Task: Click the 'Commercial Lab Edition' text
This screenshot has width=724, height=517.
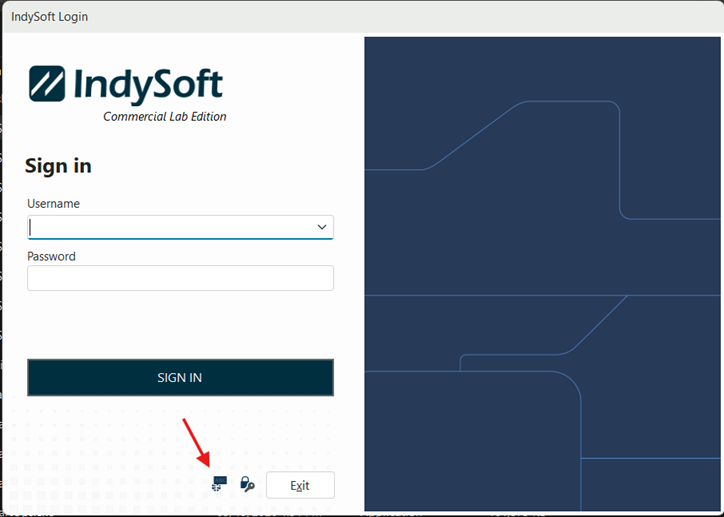Action: pos(165,116)
